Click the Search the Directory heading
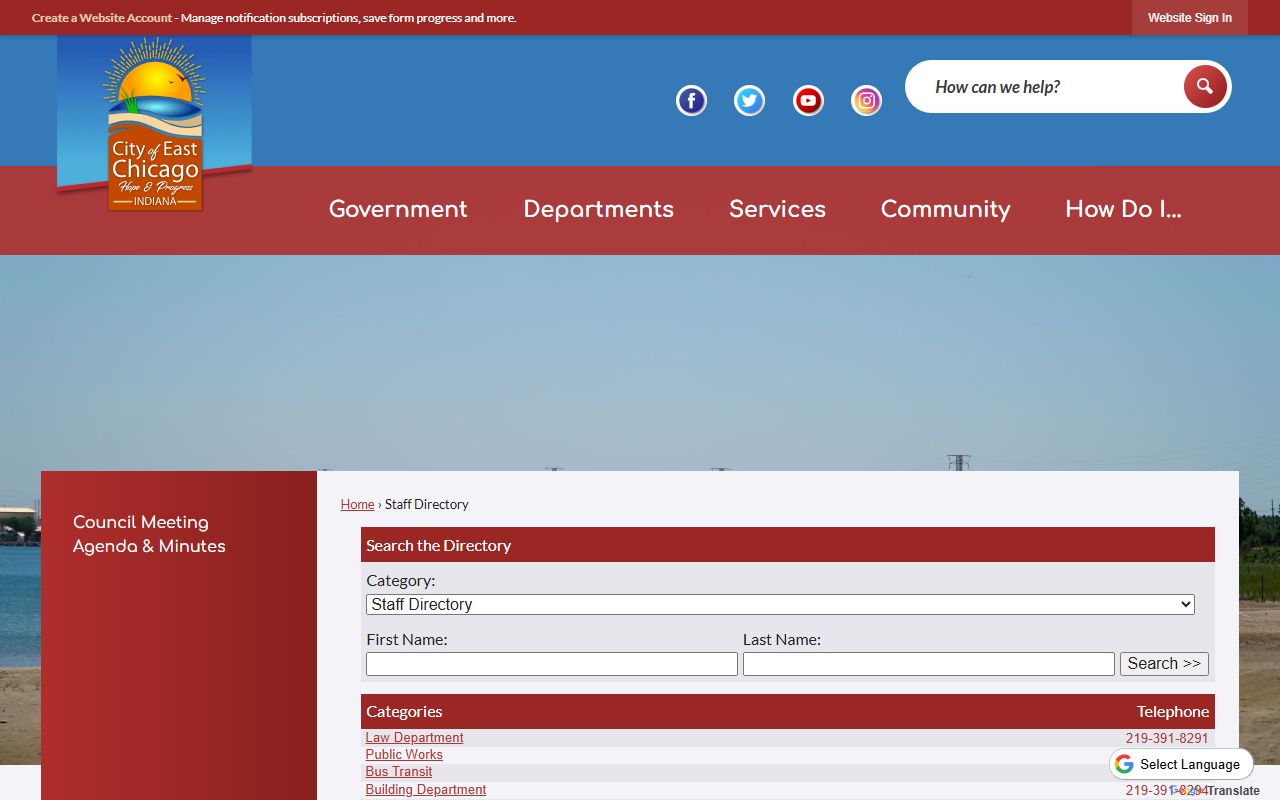 [438, 545]
